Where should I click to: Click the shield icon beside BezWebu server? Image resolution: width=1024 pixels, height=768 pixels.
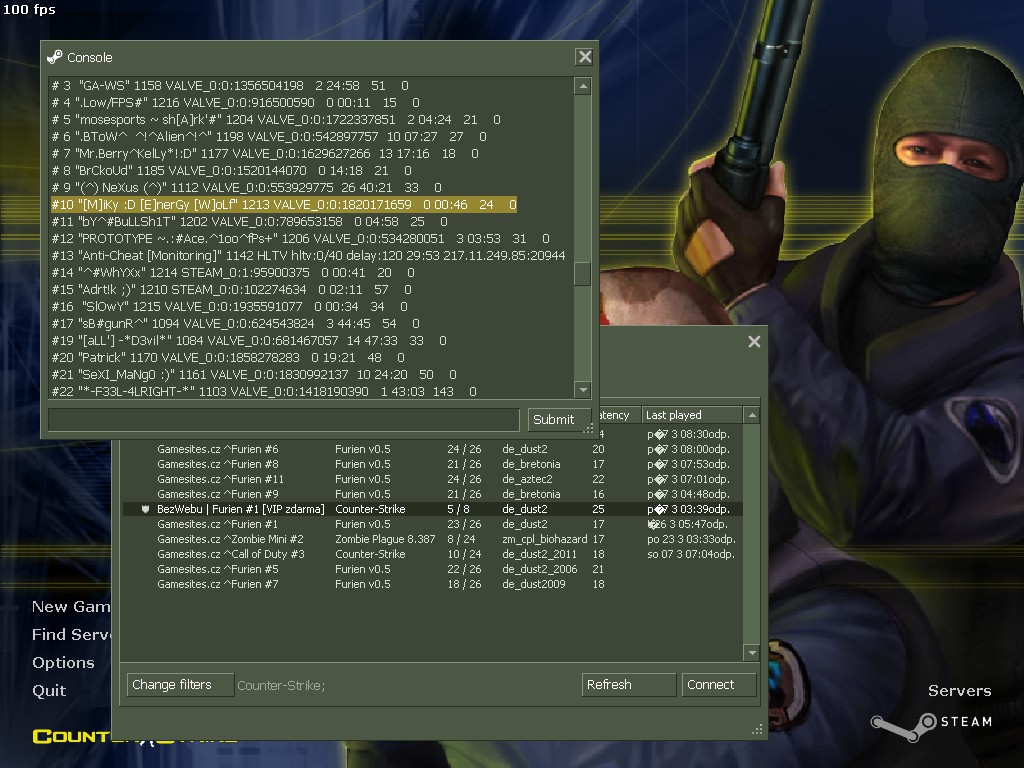pos(145,509)
